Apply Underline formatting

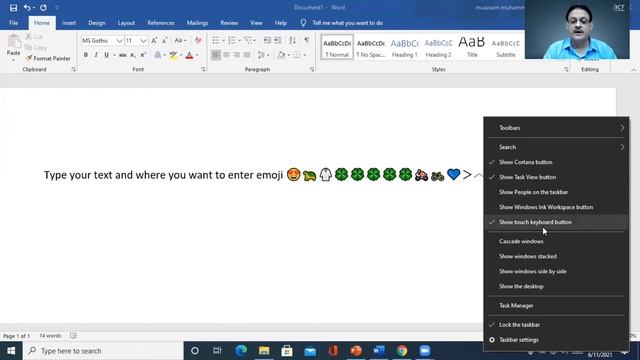107,55
